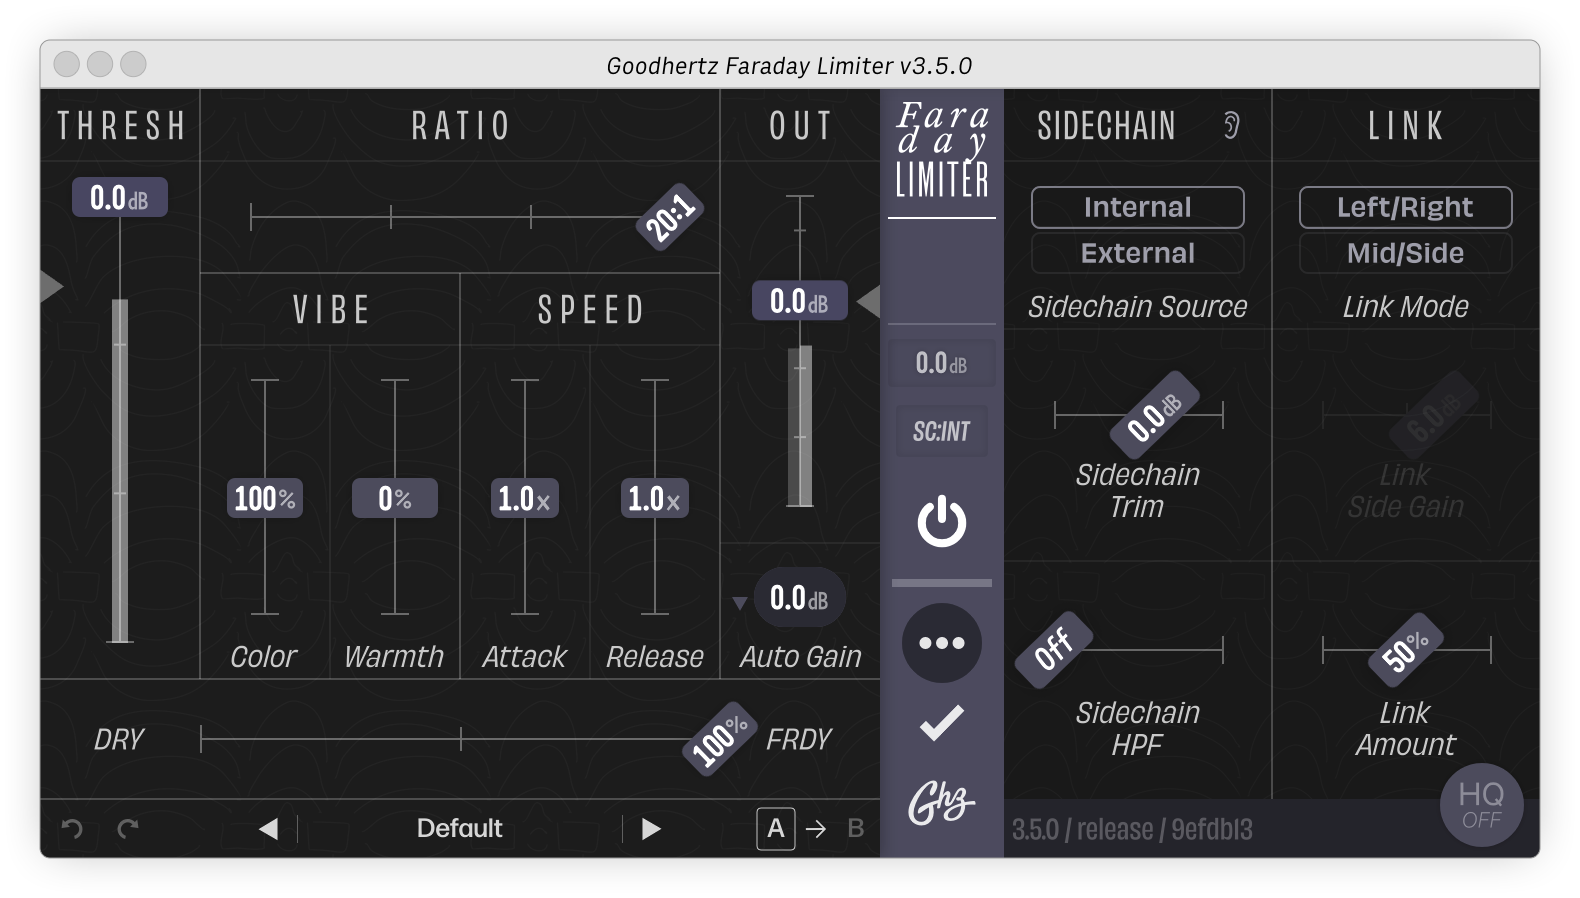The width and height of the screenshot is (1580, 898).
Task: Click the SIDECHAIN section header
Action: (x=1106, y=126)
